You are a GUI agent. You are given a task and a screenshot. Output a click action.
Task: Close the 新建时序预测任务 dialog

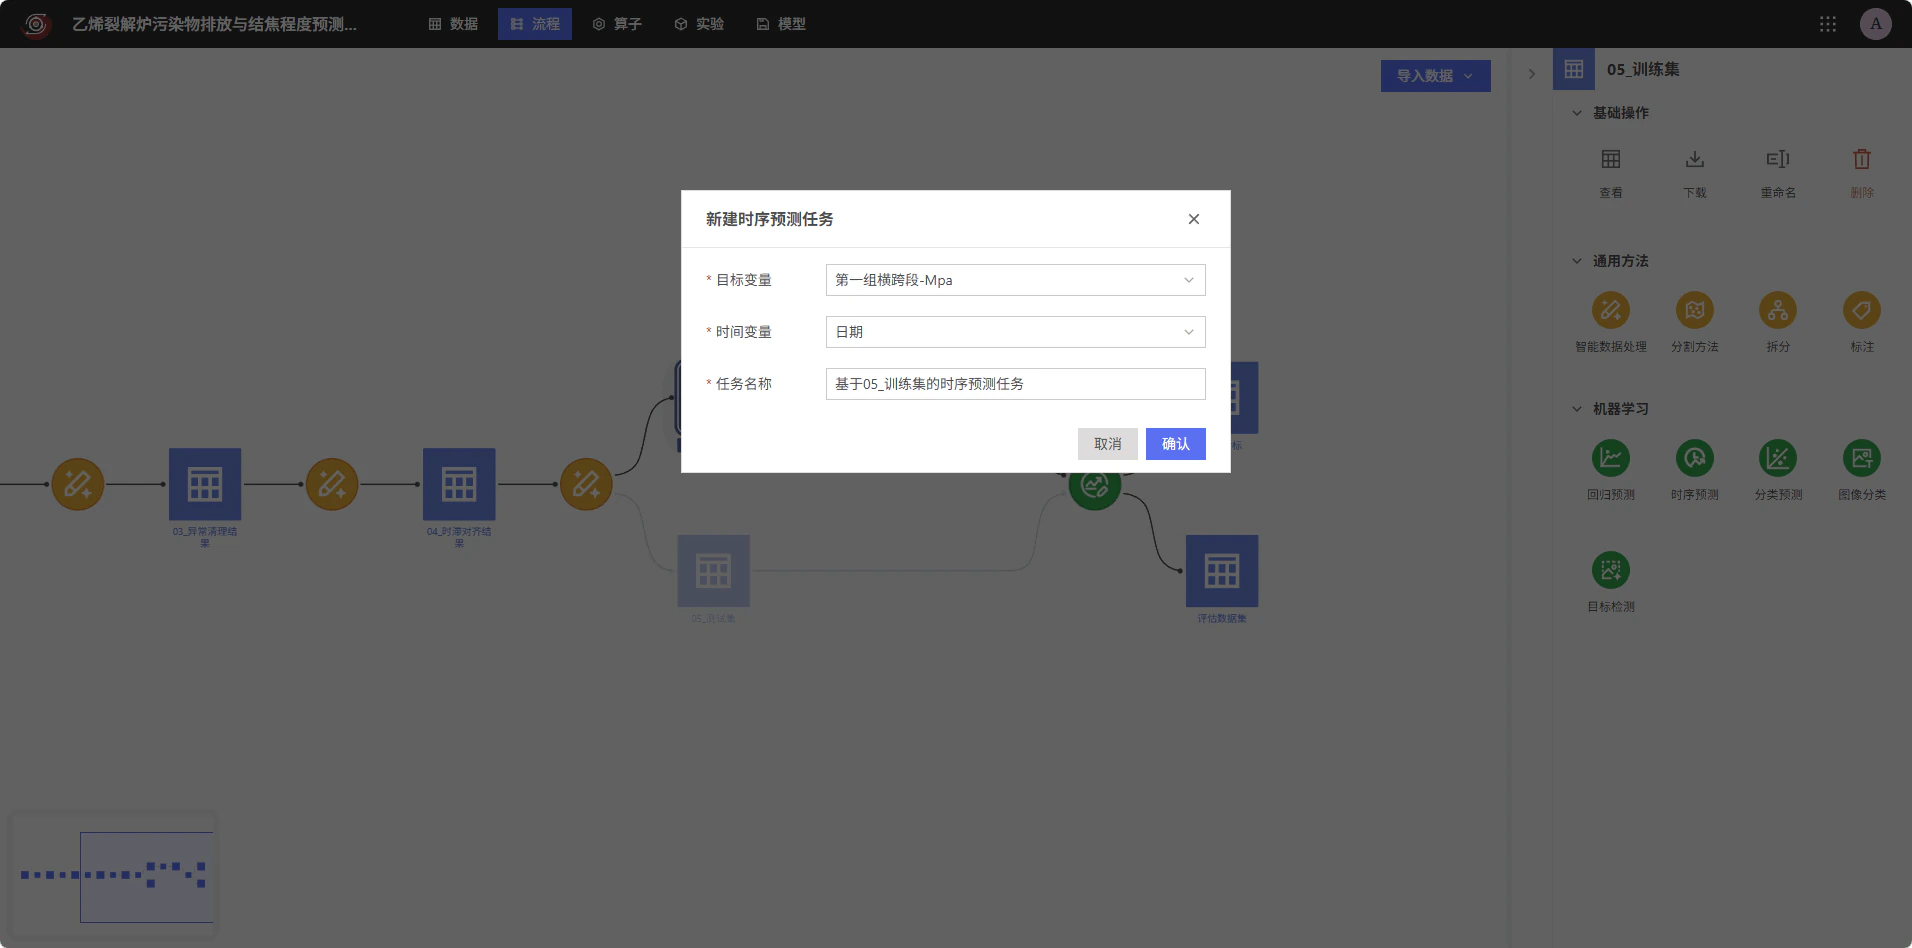(1193, 219)
